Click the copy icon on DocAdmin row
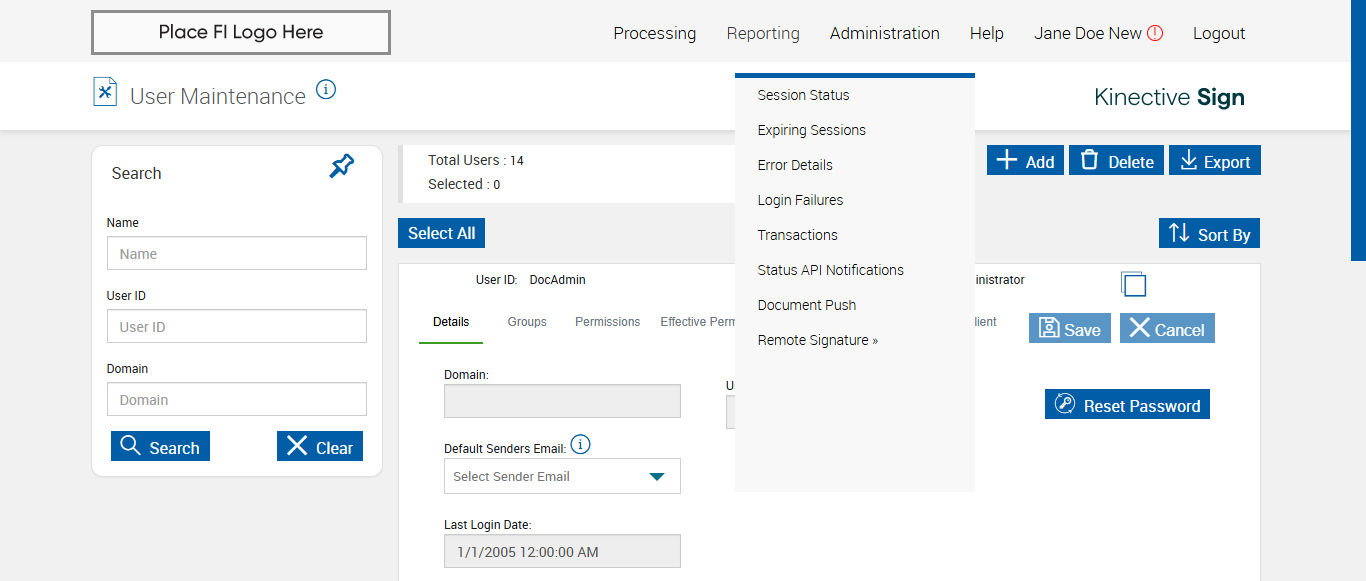The image size is (1366, 581). pos(1133,284)
